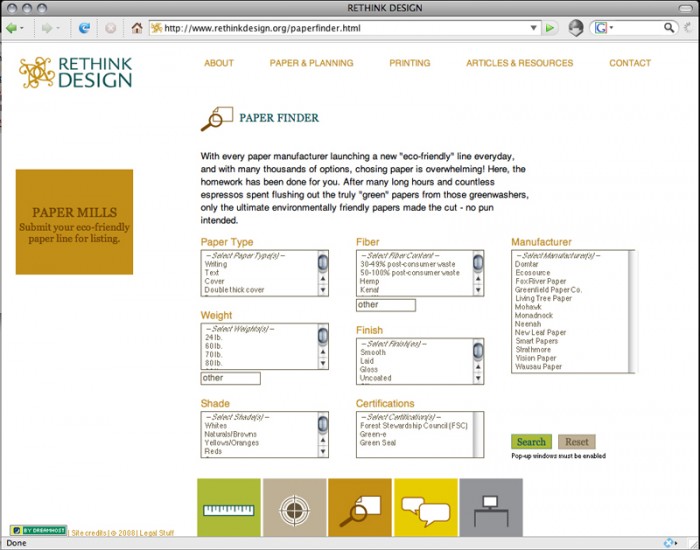Open the URL history dropdown arrow
The height and width of the screenshot is (550, 700).
point(533,28)
